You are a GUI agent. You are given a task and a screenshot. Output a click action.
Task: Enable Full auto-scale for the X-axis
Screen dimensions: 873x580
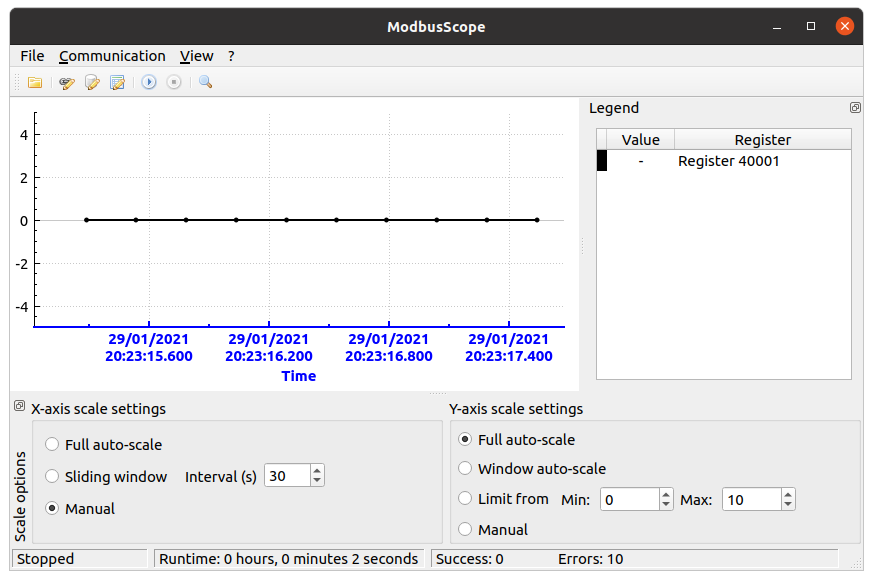click(x=51, y=444)
